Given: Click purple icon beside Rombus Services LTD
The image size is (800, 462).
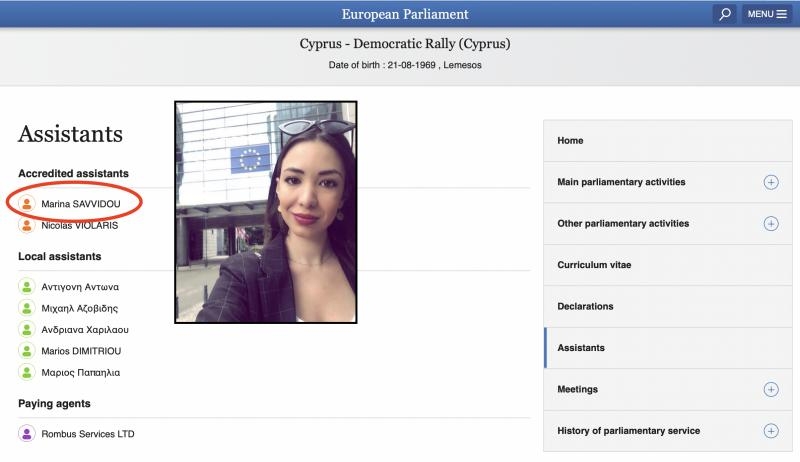Looking at the screenshot, I should point(27,434).
